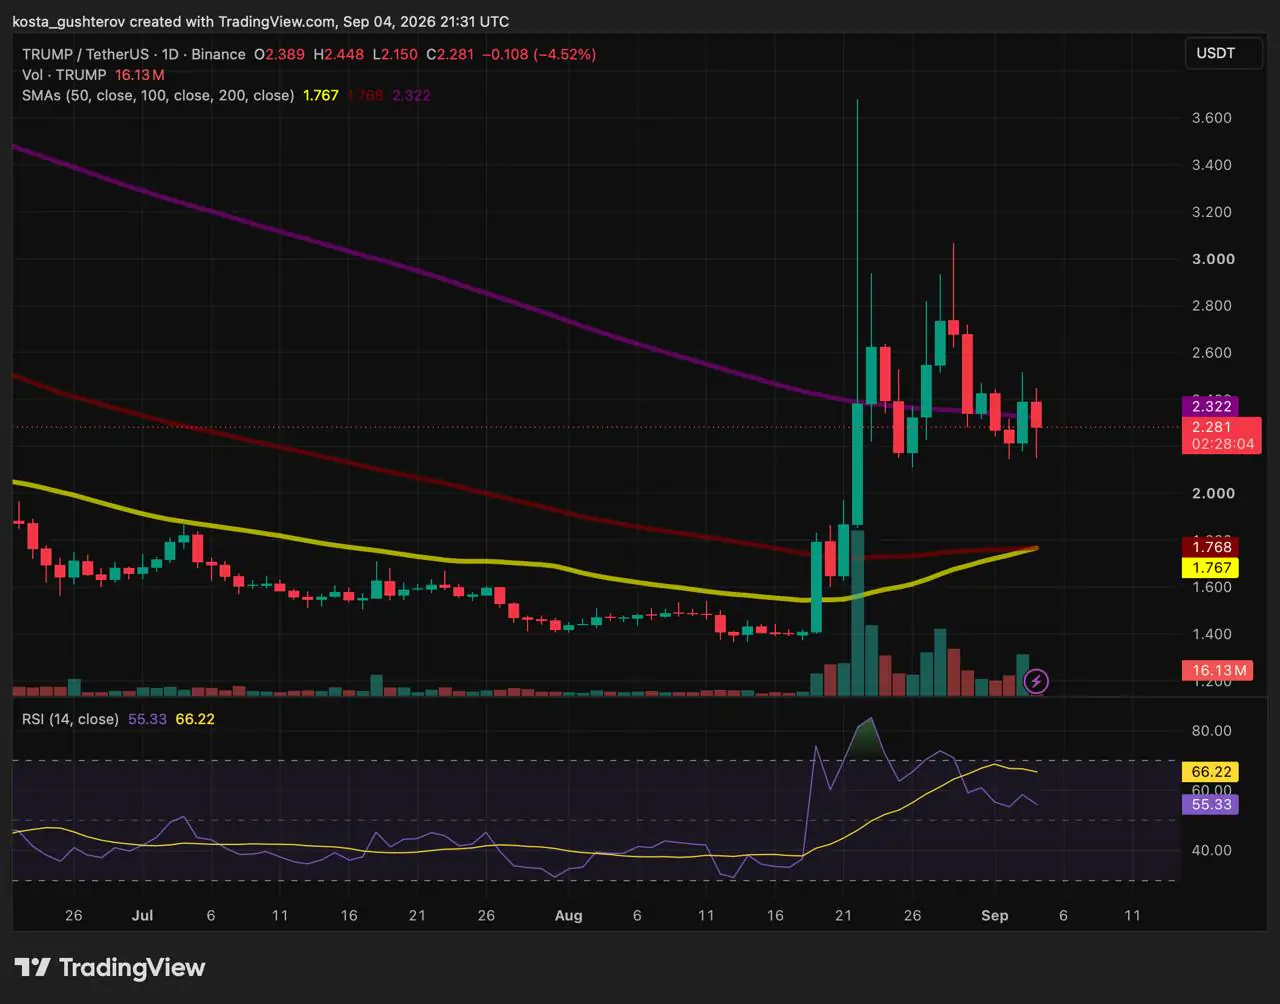Viewport: 1280px width, 1004px height.
Task: Click the Aug label on the date axis
Action: pos(568,915)
